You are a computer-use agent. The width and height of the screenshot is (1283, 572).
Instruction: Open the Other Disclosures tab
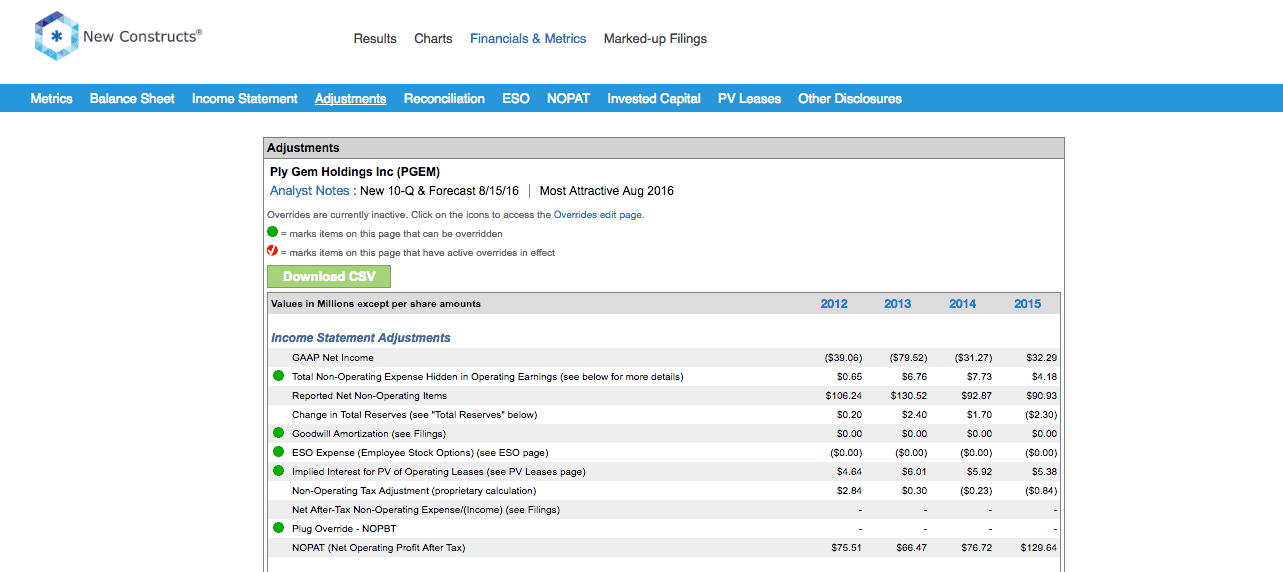tap(850, 98)
